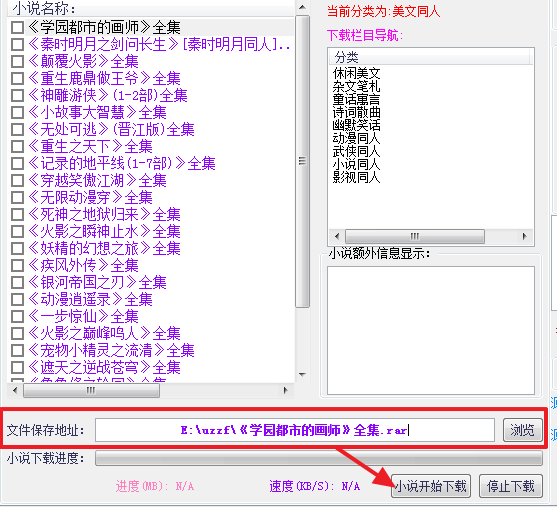Click the novel list scroll-up arrow
The image size is (557, 507).
pos(302,7)
